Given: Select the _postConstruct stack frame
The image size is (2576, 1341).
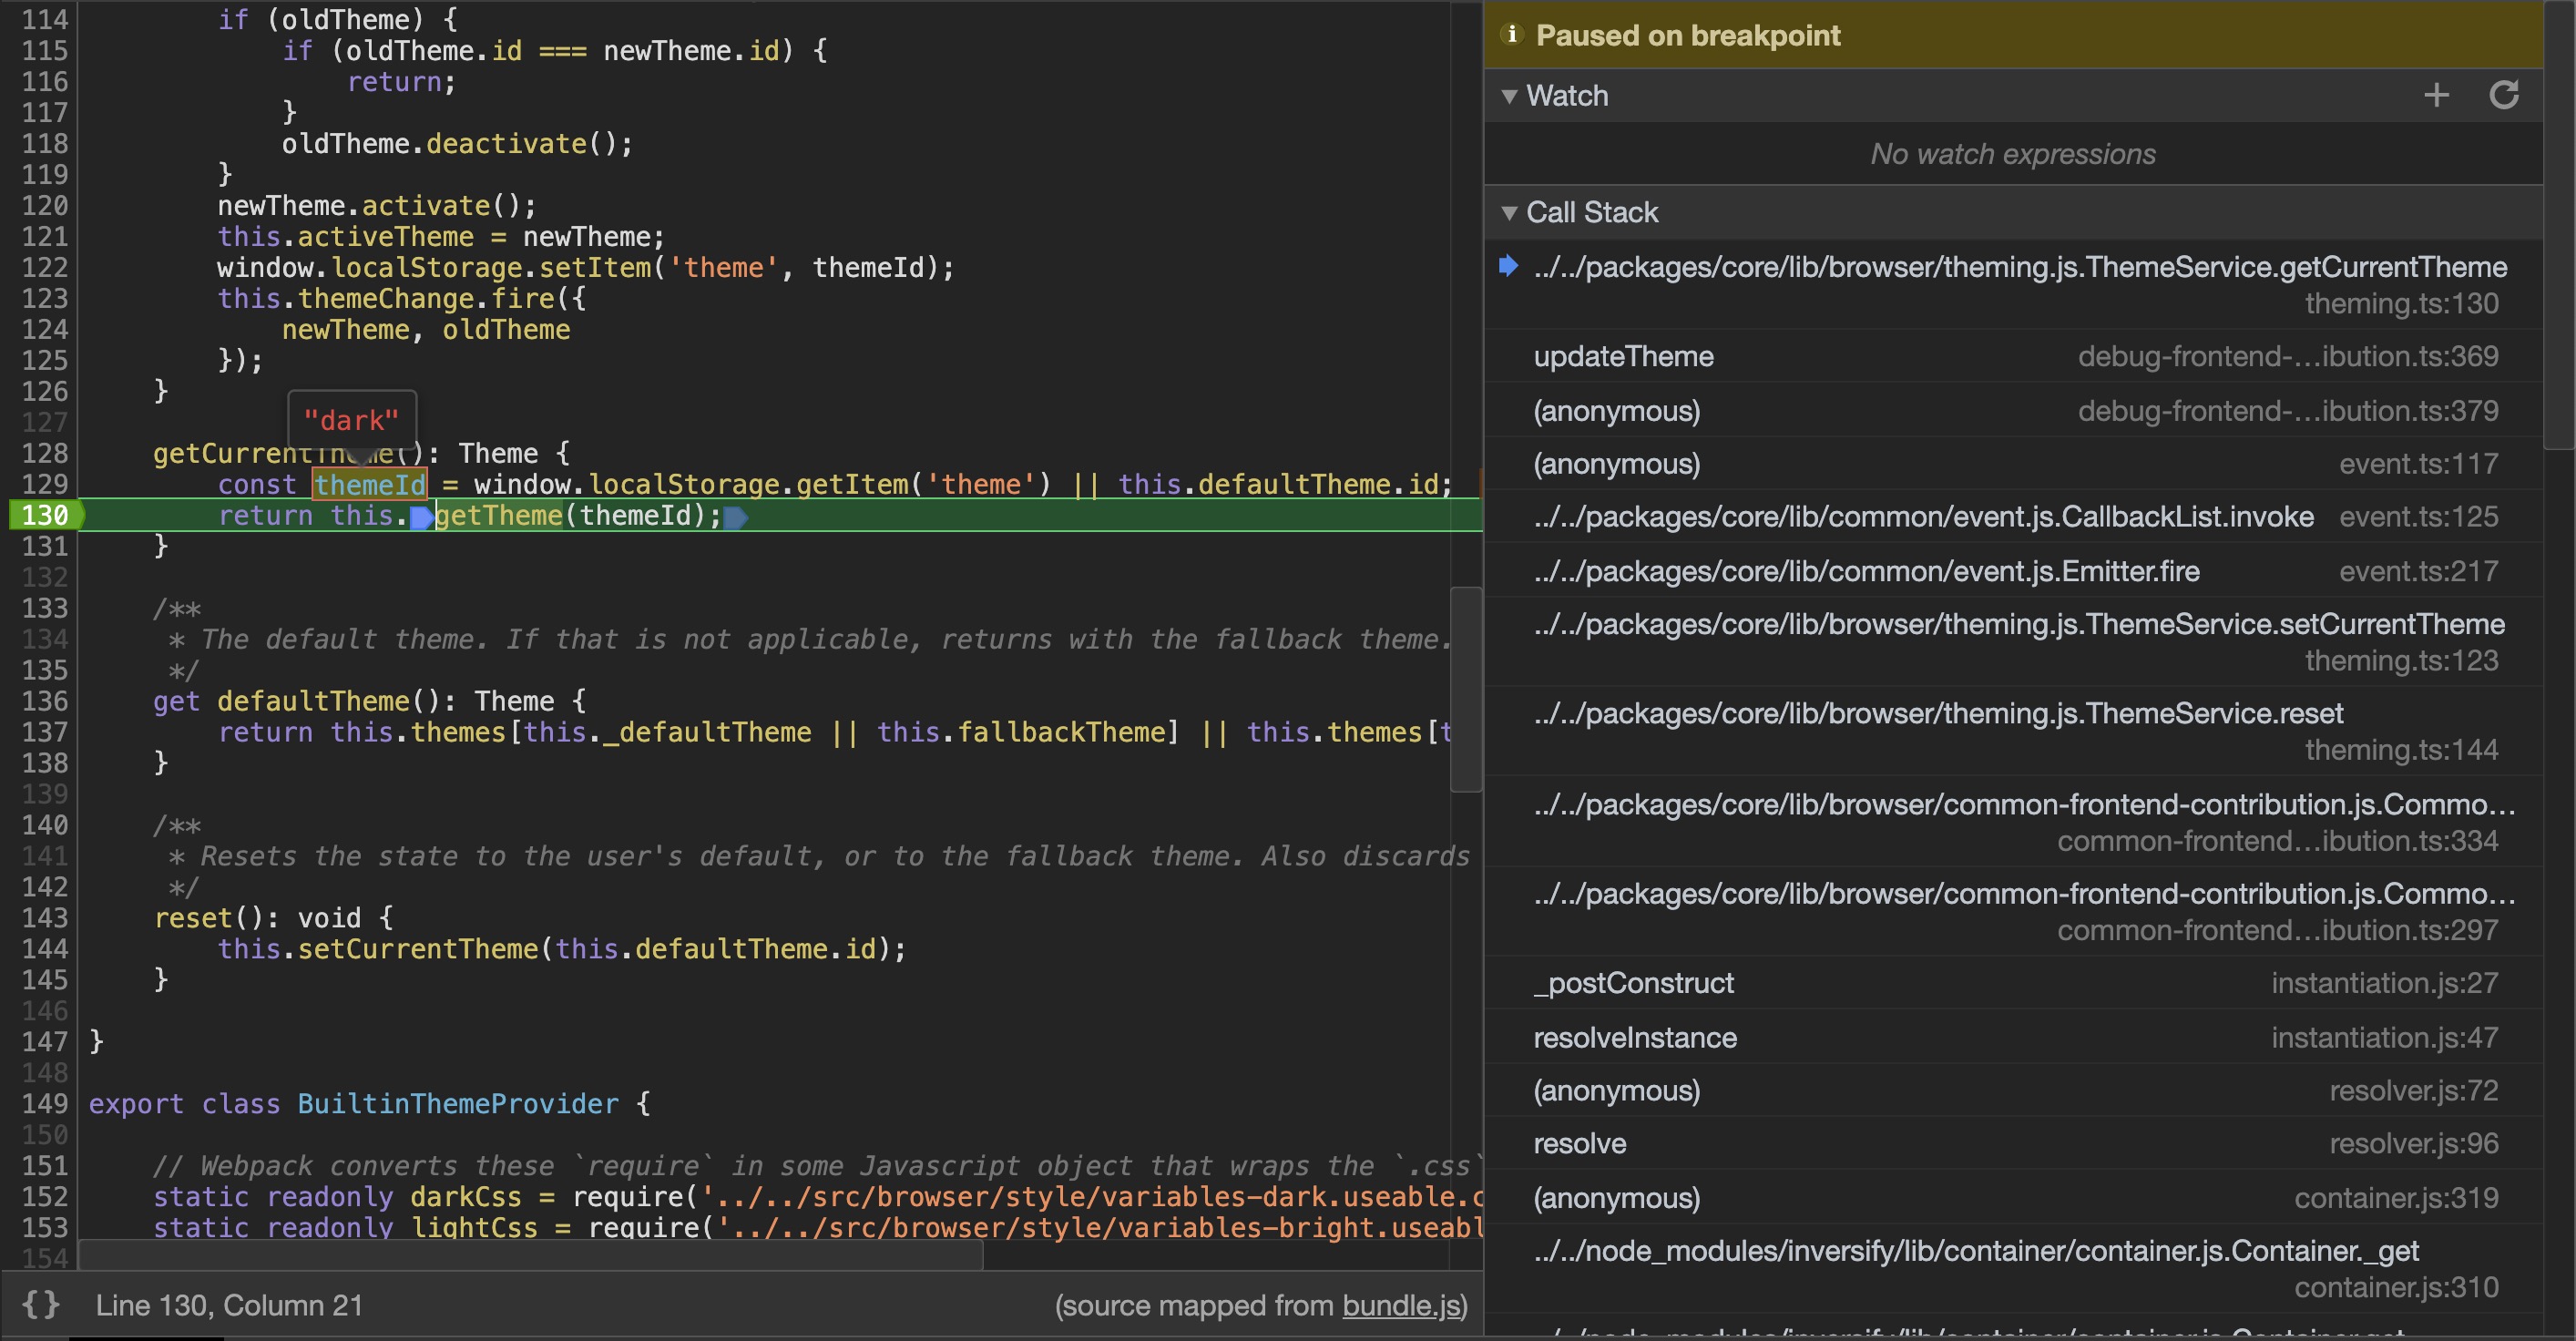Looking at the screenshot, I should click(x=1634, y=982).
